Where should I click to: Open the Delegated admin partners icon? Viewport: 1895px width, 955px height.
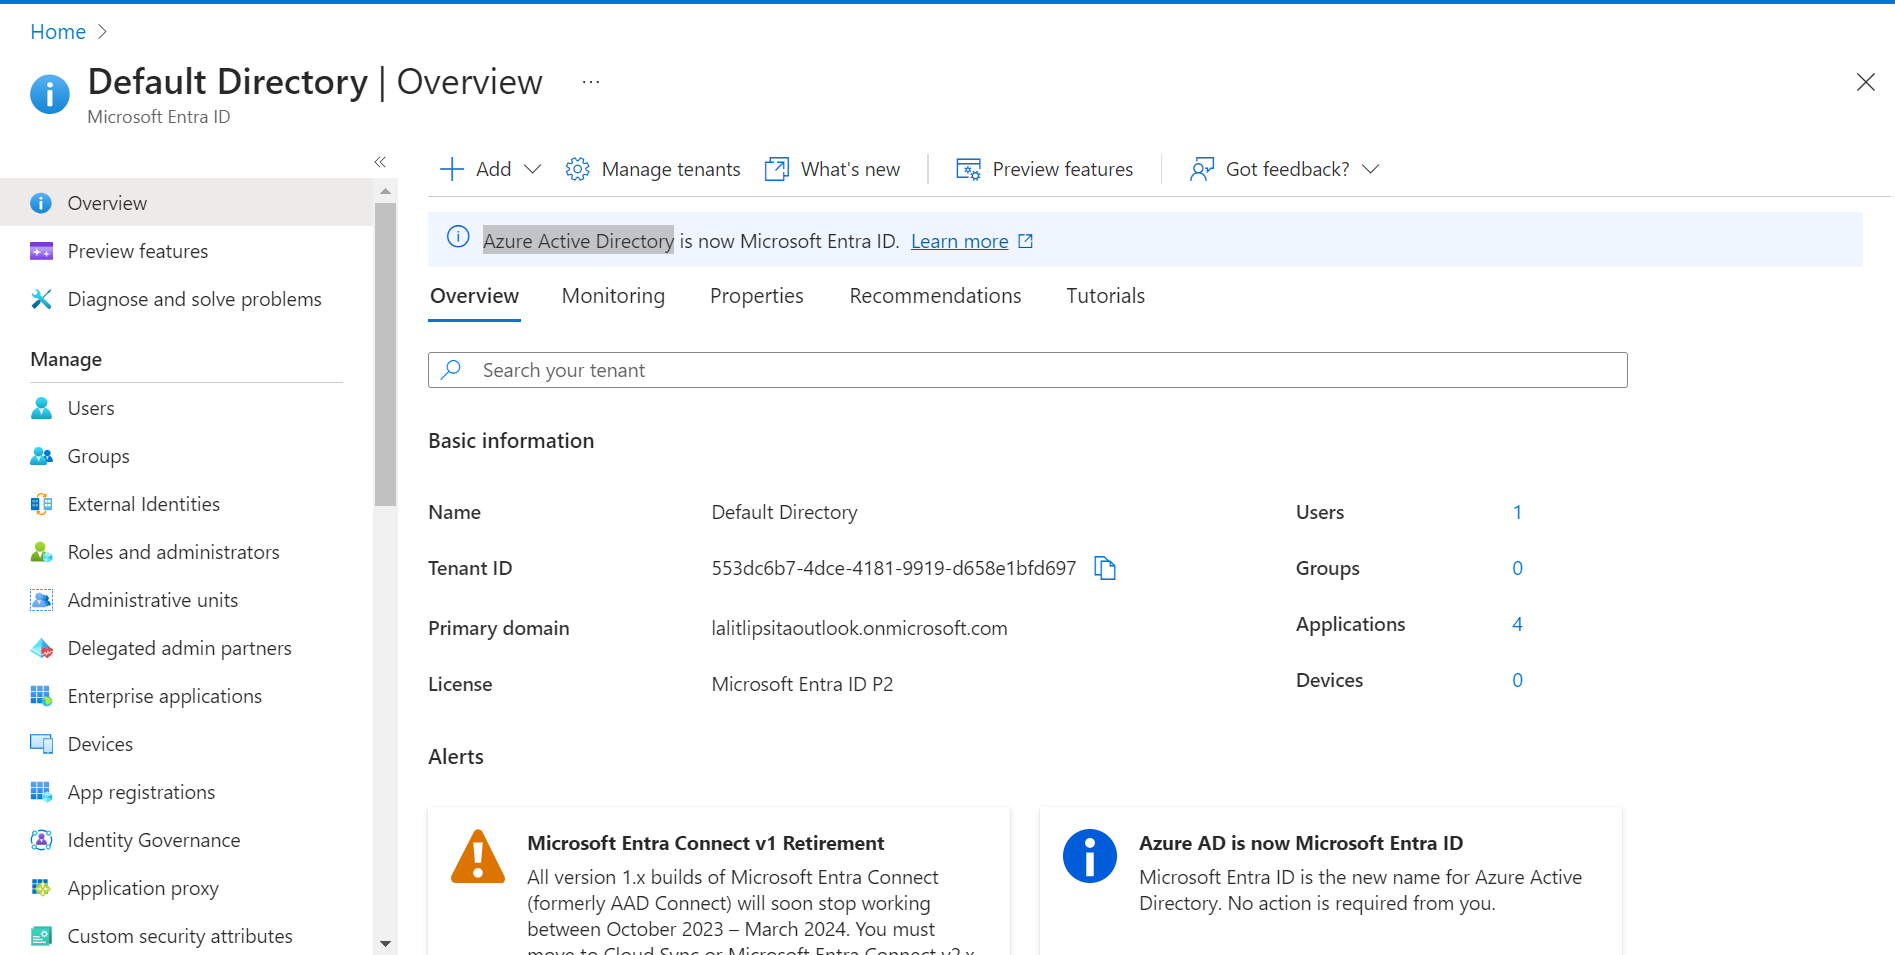point(41,648)
